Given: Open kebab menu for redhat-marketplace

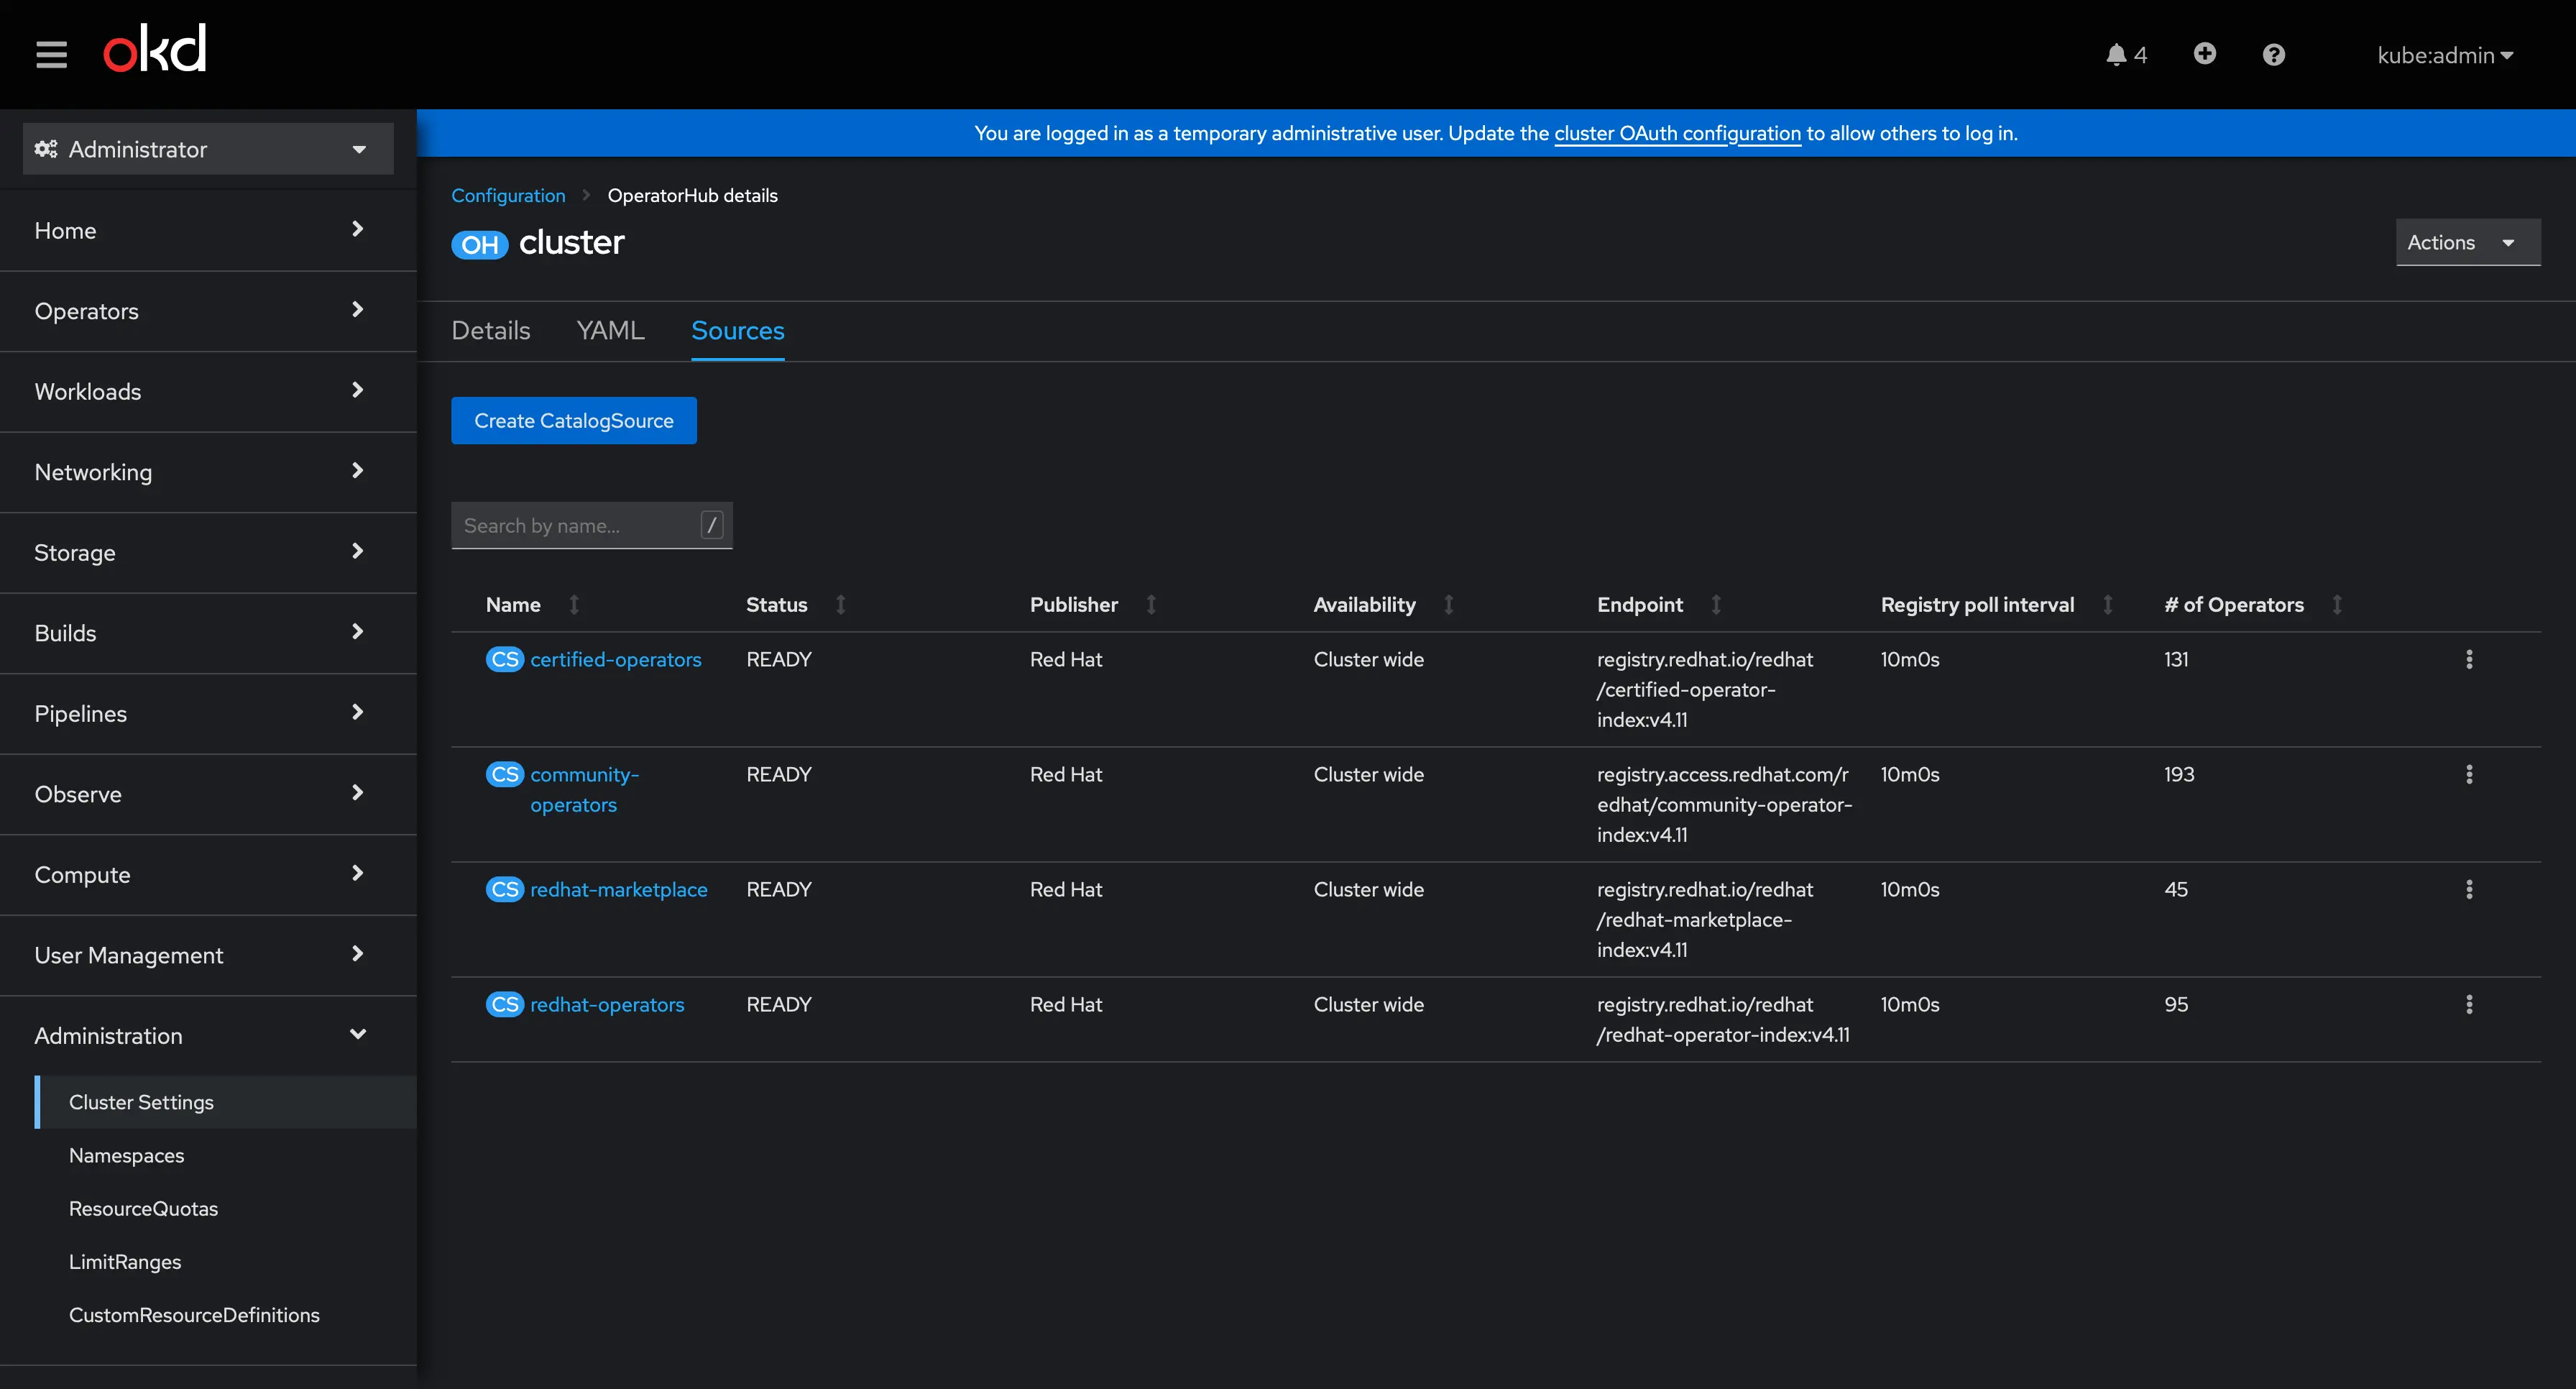Looking at the screenshot, I should pos(2469,889).
